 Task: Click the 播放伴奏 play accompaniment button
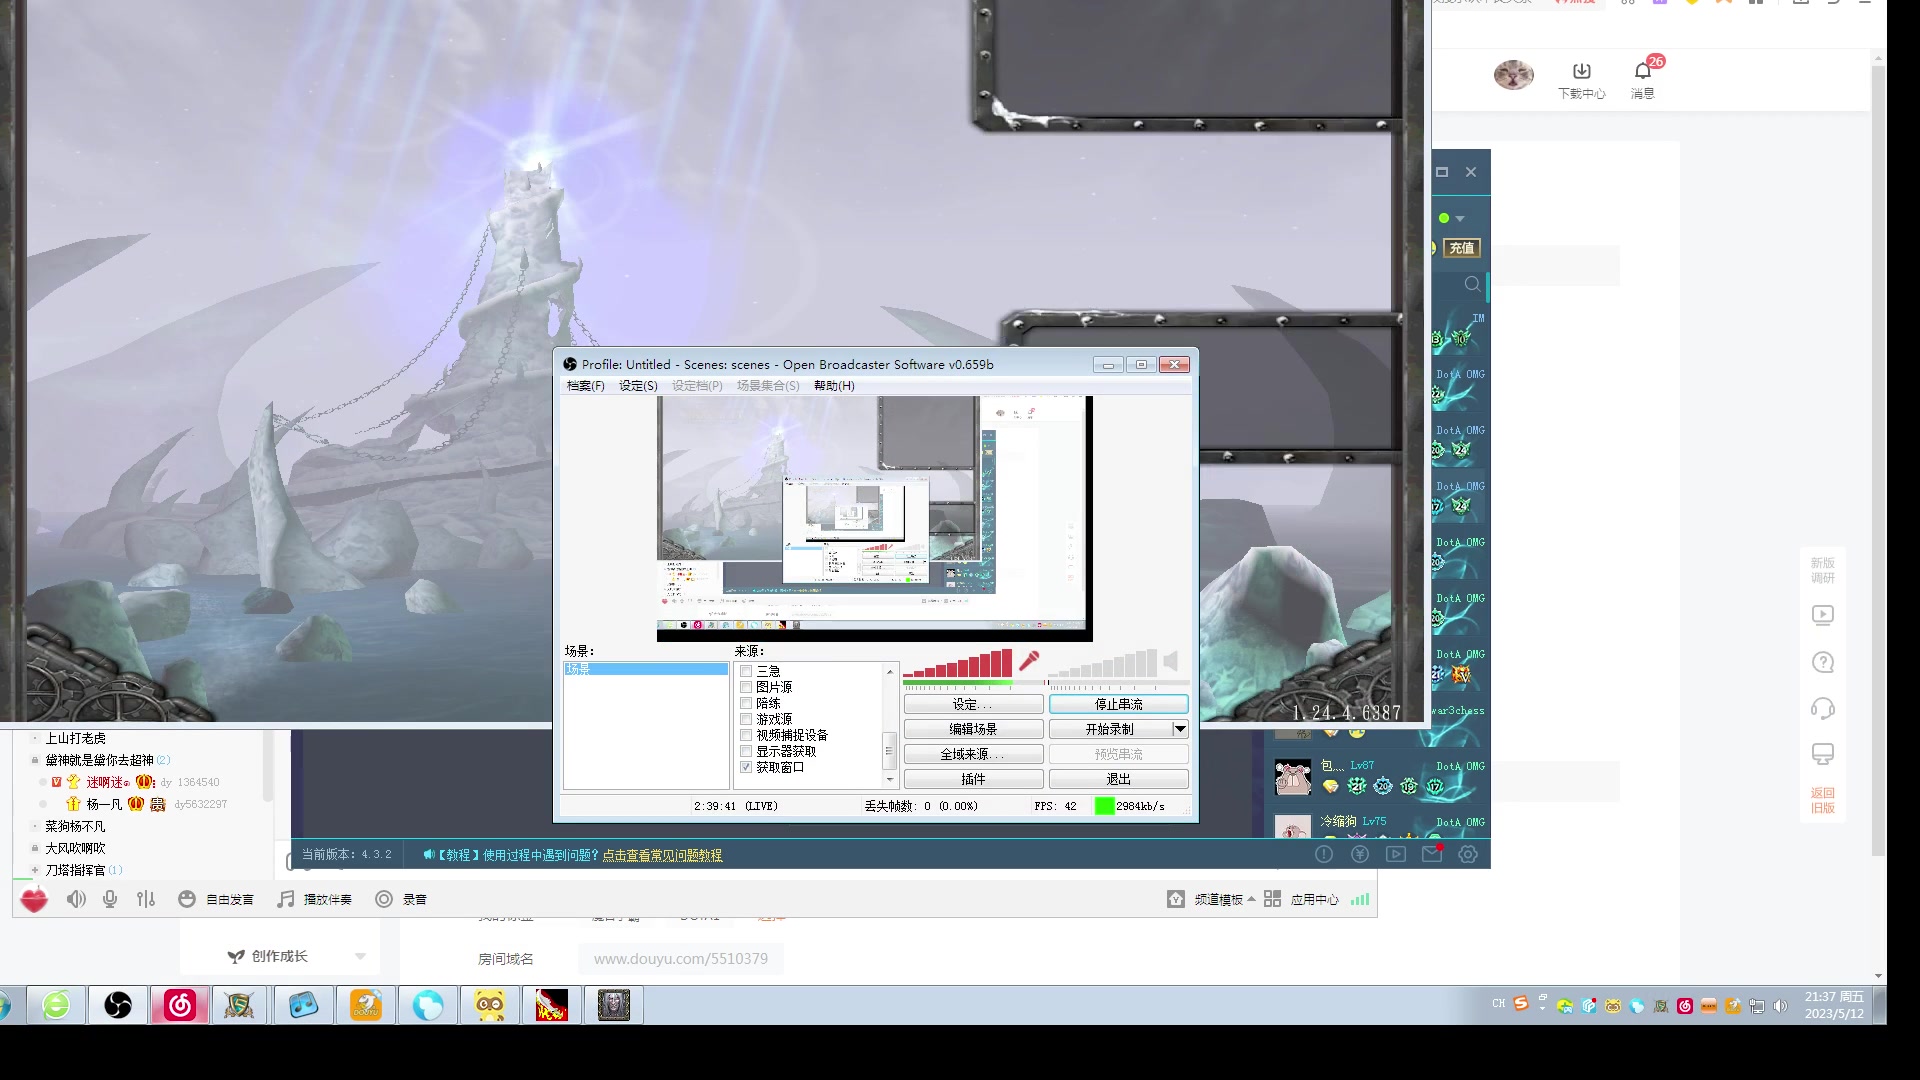pos(314,899)
